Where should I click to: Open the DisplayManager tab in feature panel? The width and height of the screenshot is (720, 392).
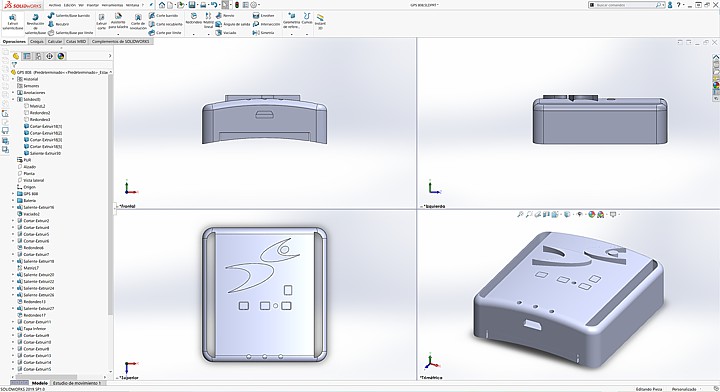61,56
